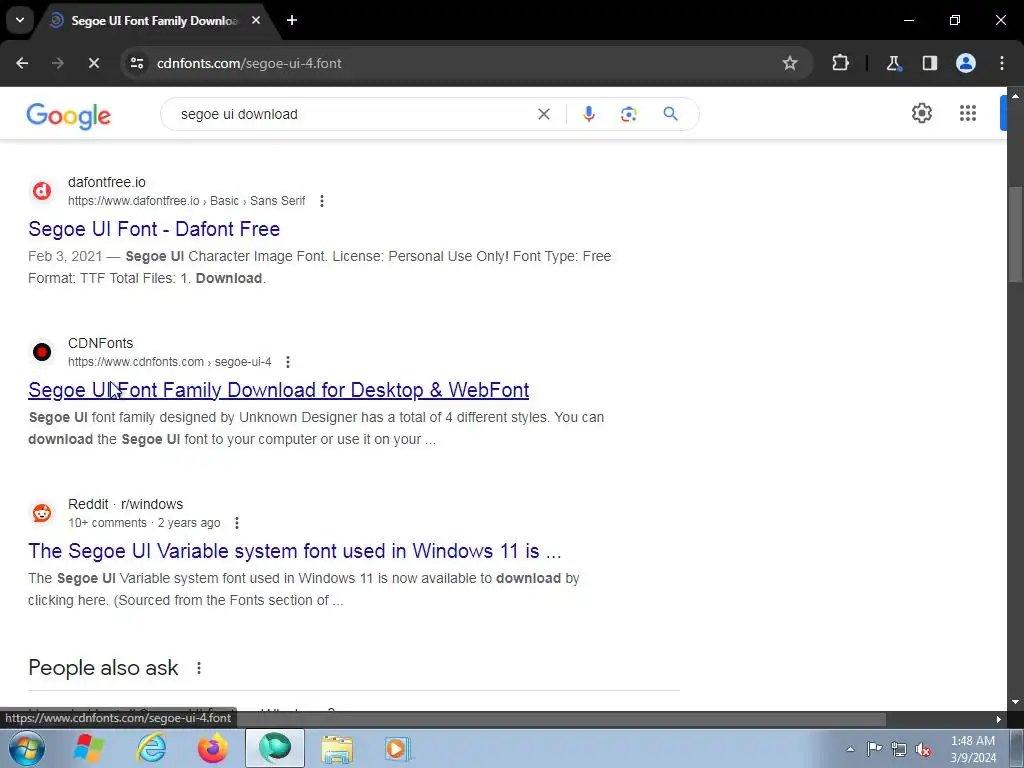
Task: Toggle the browser side panel icon
Action: (x=929, y=63)
